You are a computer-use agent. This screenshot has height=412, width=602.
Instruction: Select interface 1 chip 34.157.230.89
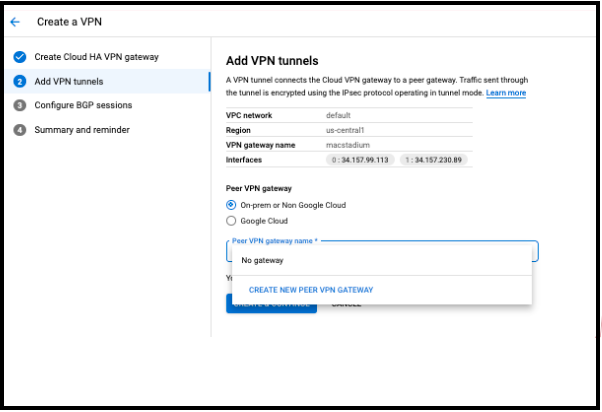pyautogui.click(x=434, y=159)
